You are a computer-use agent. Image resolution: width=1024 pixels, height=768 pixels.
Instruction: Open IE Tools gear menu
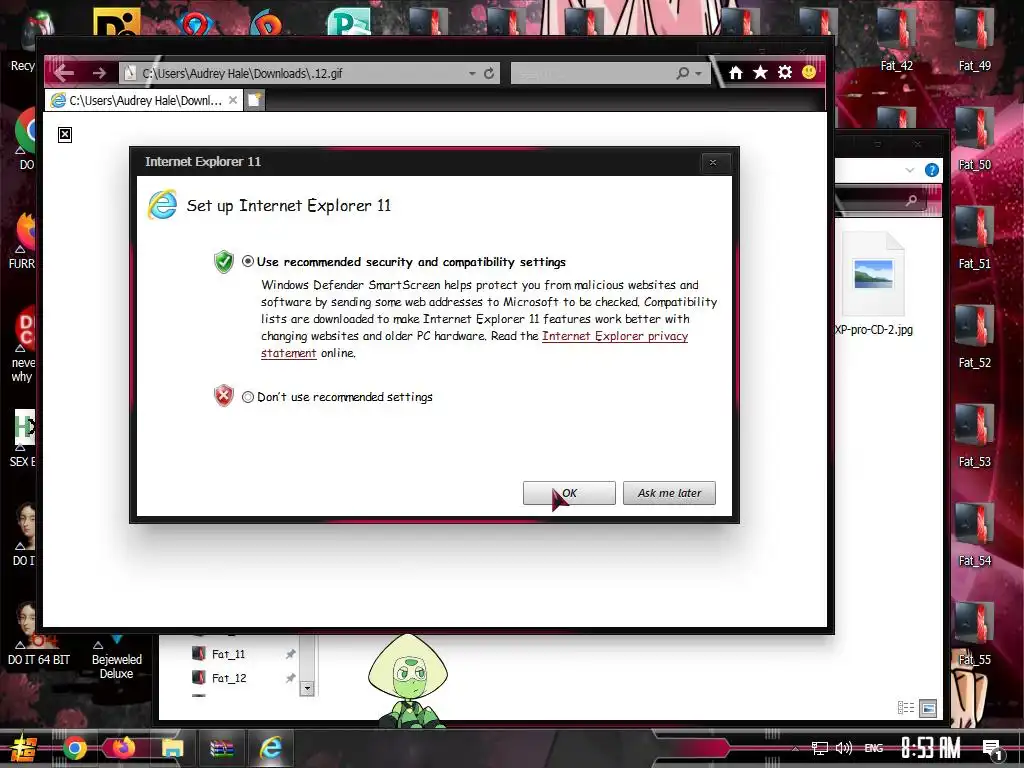coord(784,72)
